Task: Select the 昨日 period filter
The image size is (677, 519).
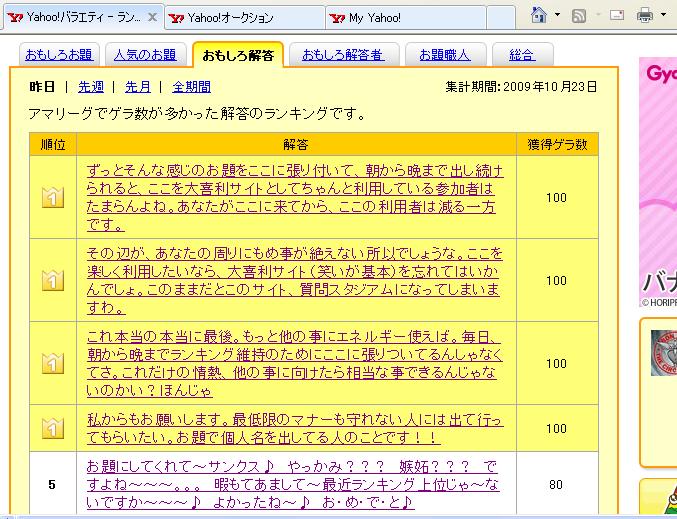Action: pyautogui.click(x=42, y=87)
